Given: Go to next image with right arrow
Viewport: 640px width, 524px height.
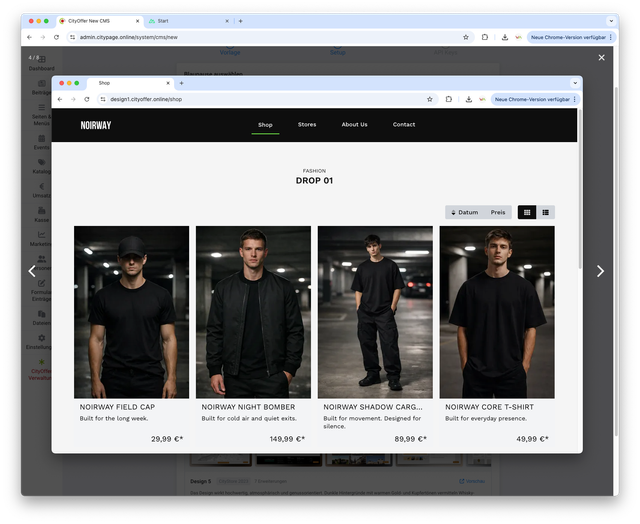Looking at the screenshot, I should click(600, 271).
